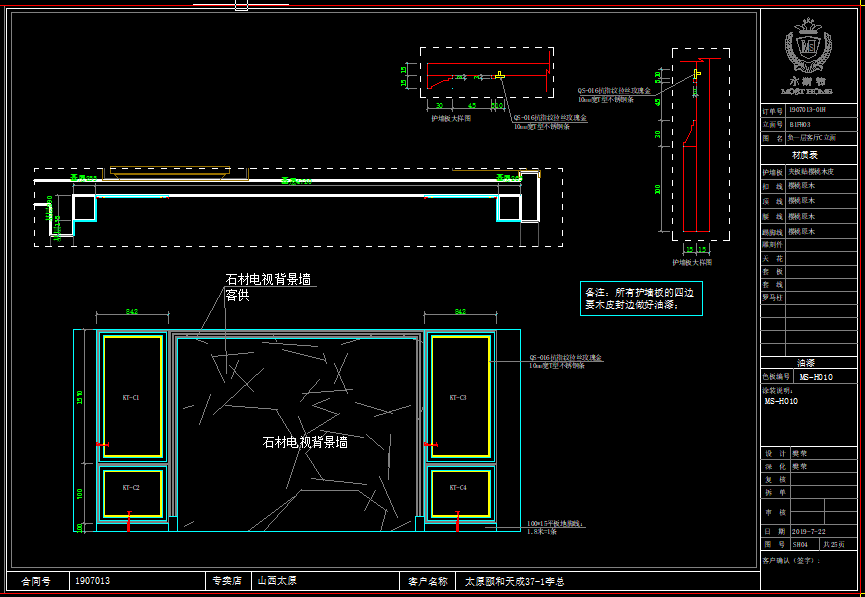Click the MS-H010 color board number cell
The height and width of the screenshot is (597, 865).
tap(815, 377)
